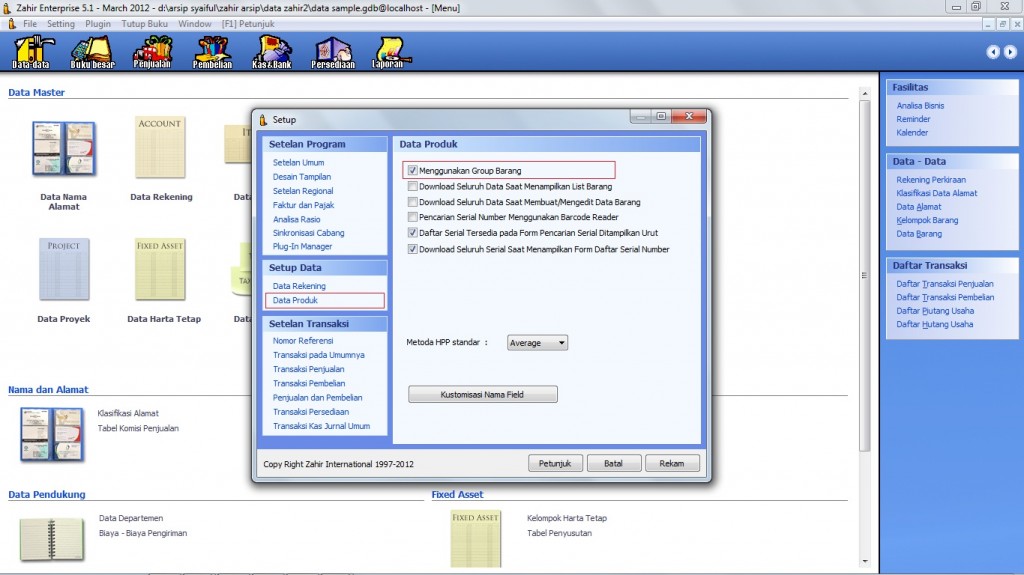Open the Analisa Bisnis link in Fasilitas

coord(920,105)
